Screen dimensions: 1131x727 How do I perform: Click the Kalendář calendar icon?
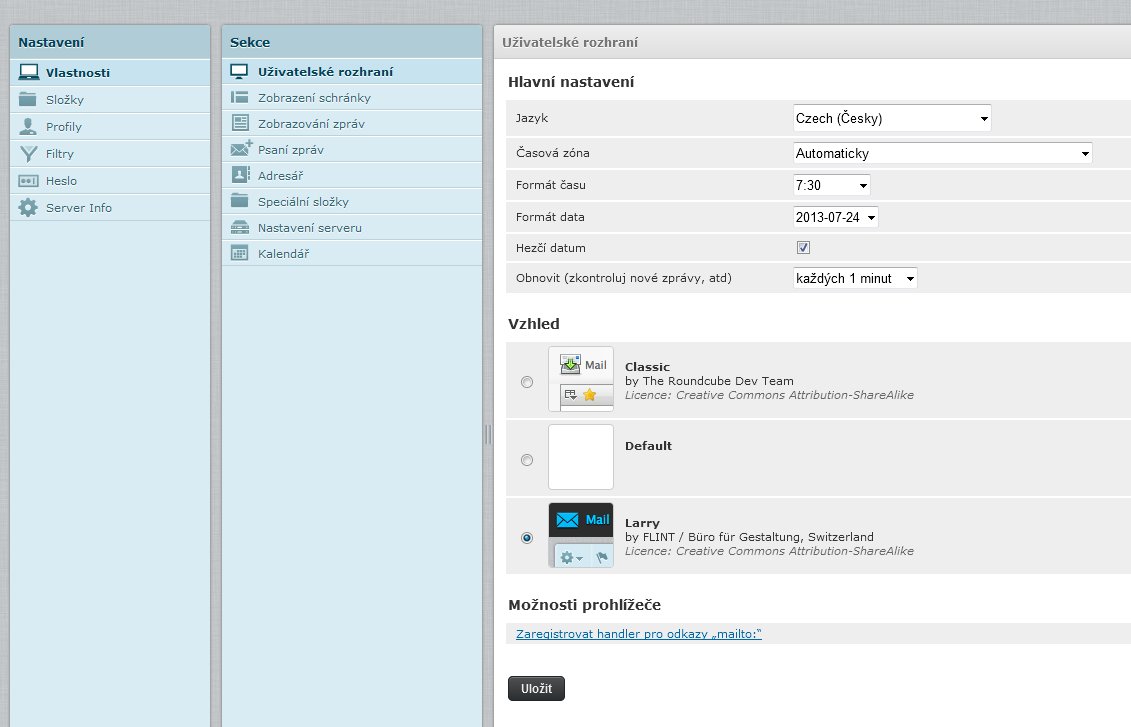pos(240,254)
